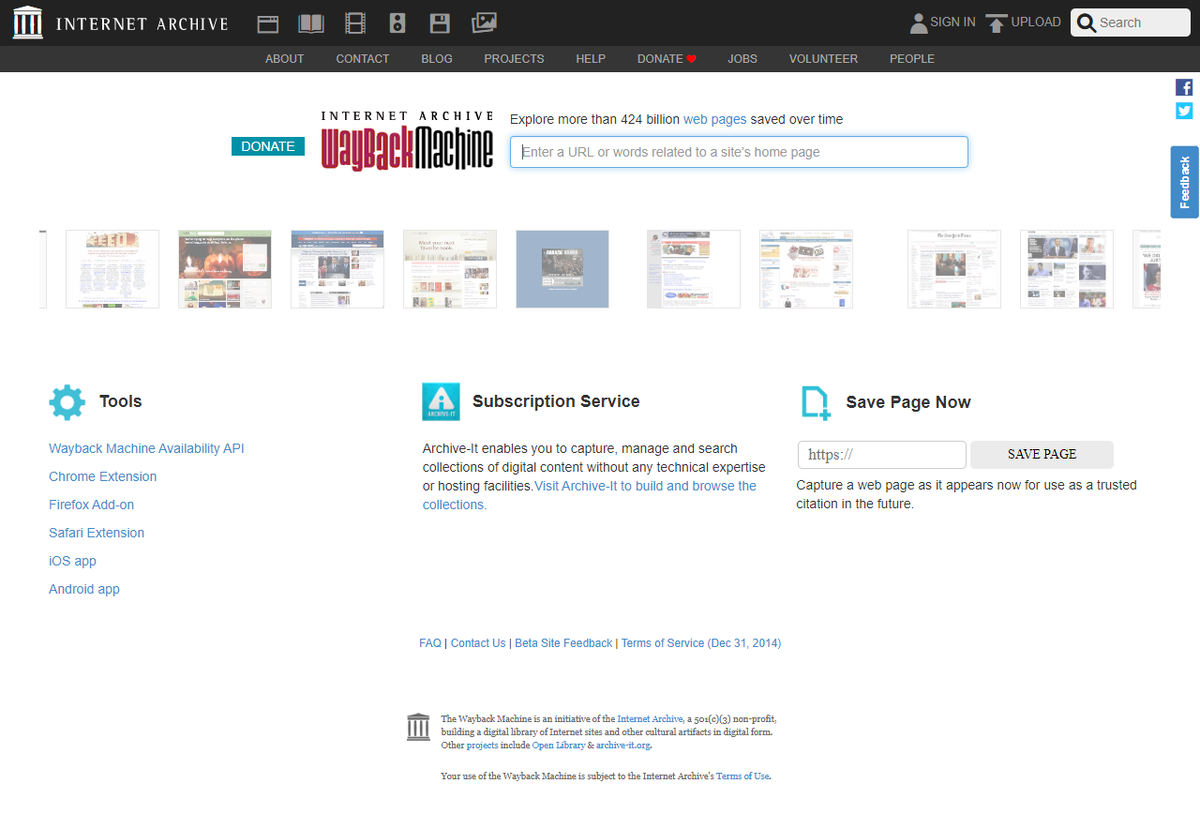Open the Texts book icon

[x=311, y=23]
